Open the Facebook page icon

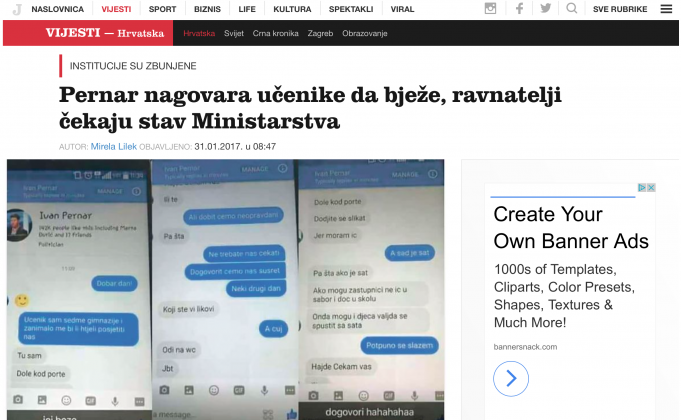[x=519, y=8]
